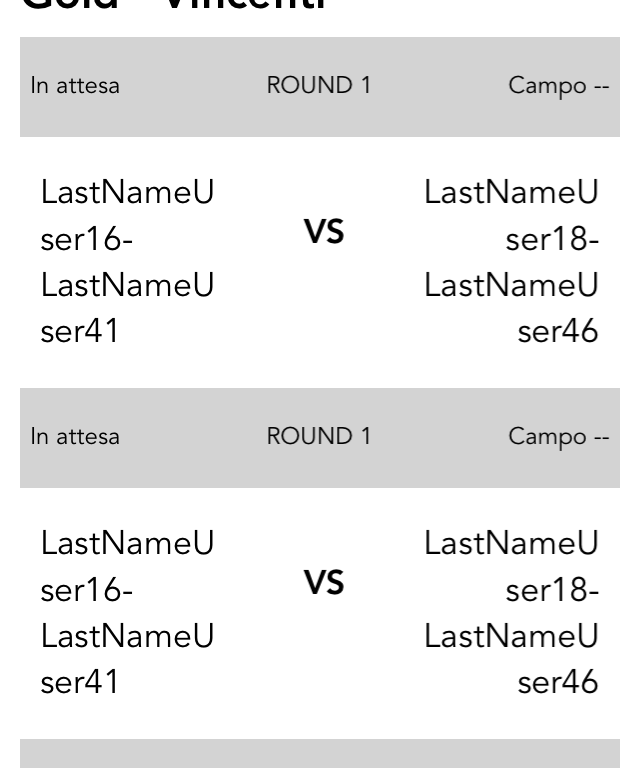This screenshot has width=640, height=768.
Task: Click 'Campo --' field in second match header
Action: [559, 437]
